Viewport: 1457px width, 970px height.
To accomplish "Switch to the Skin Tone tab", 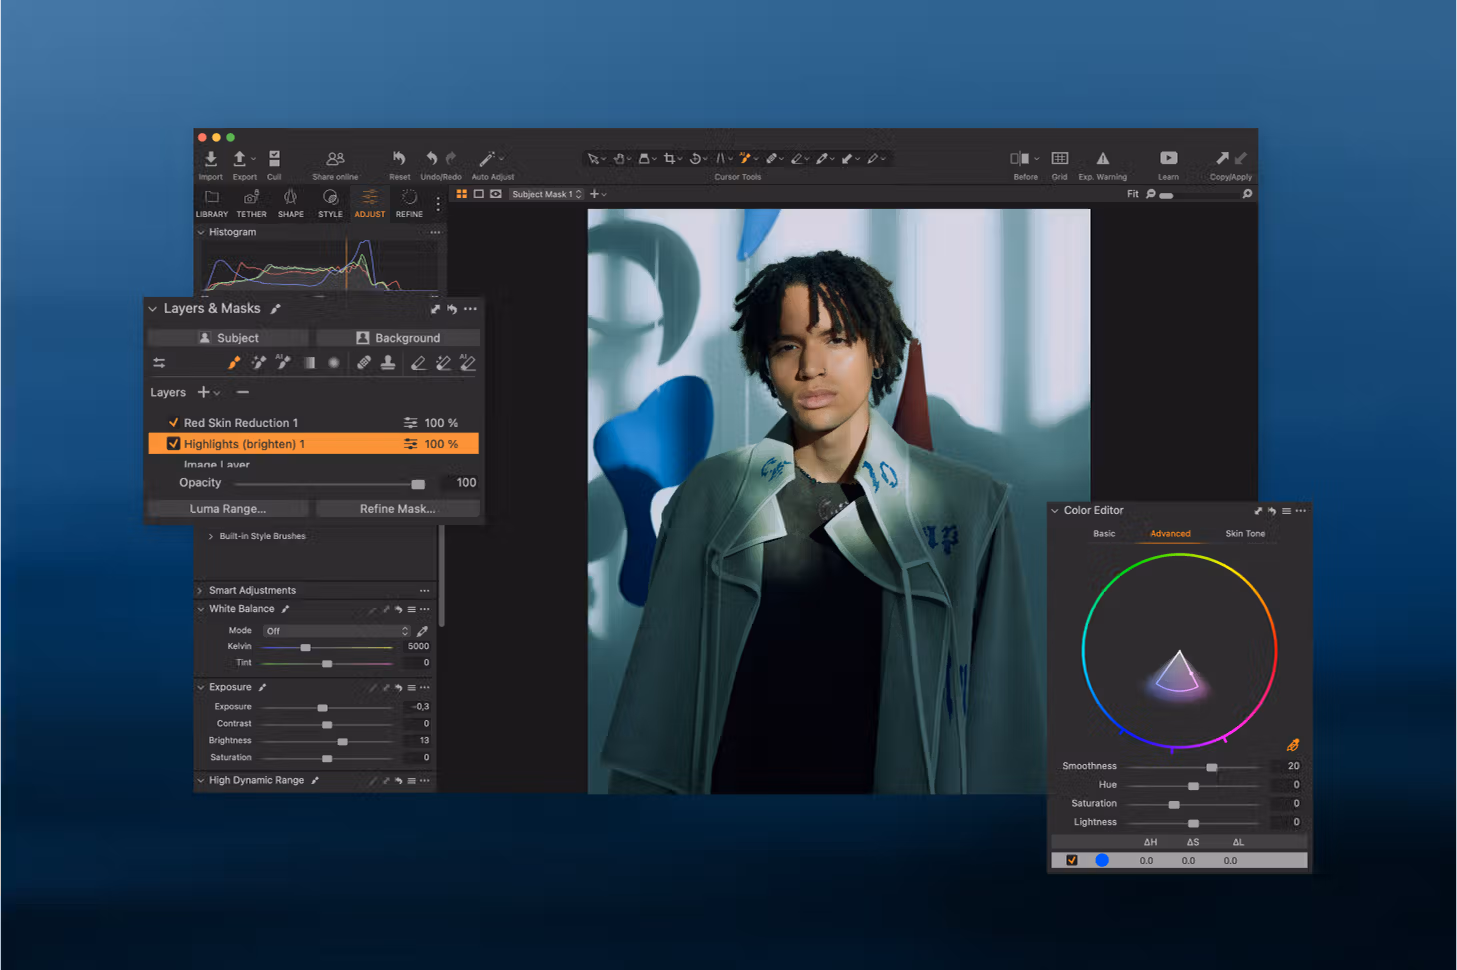I will (x=1245, y=534).
